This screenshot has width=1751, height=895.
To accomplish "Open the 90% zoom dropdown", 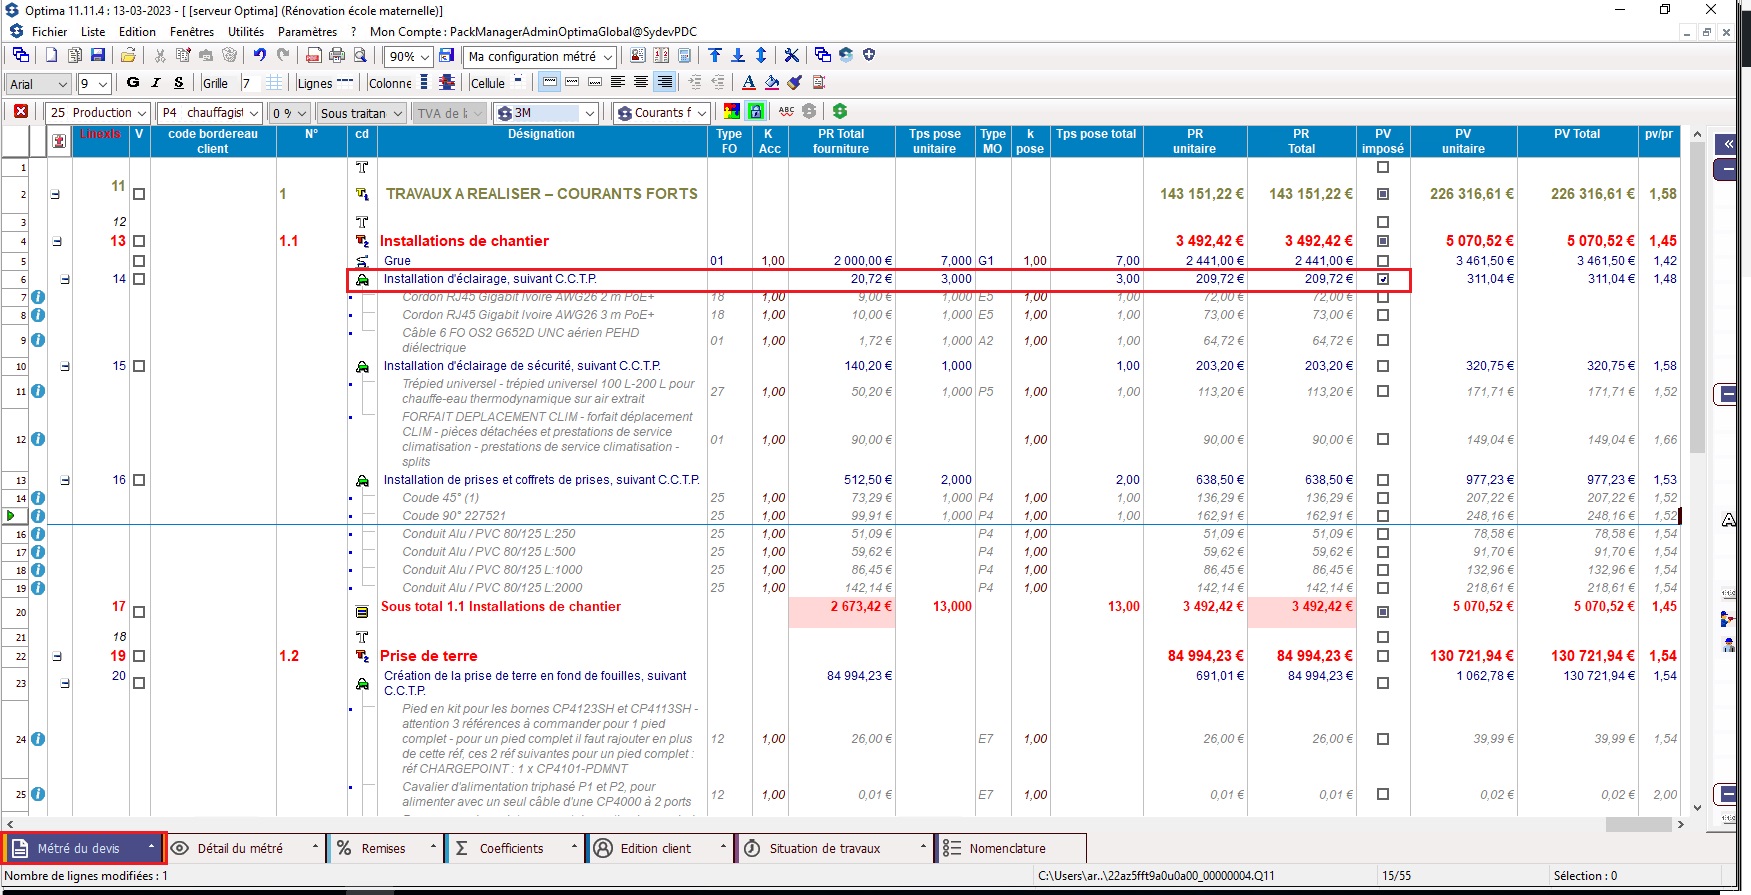I will tap(424, 57).
